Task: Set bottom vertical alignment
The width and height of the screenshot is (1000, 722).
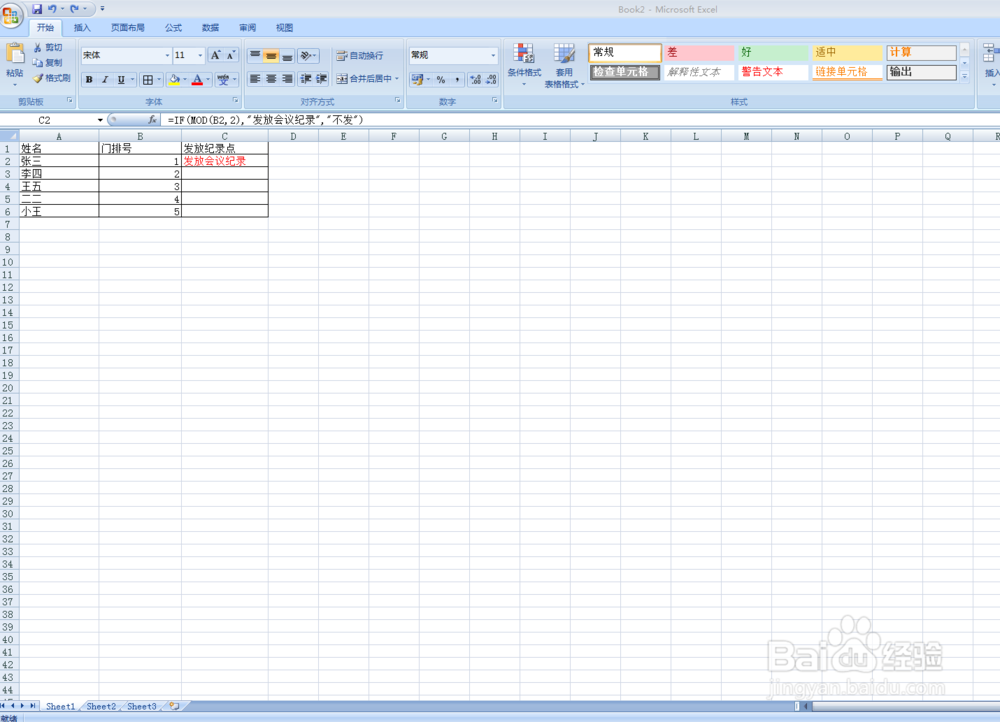Action: tap(287, 55)
